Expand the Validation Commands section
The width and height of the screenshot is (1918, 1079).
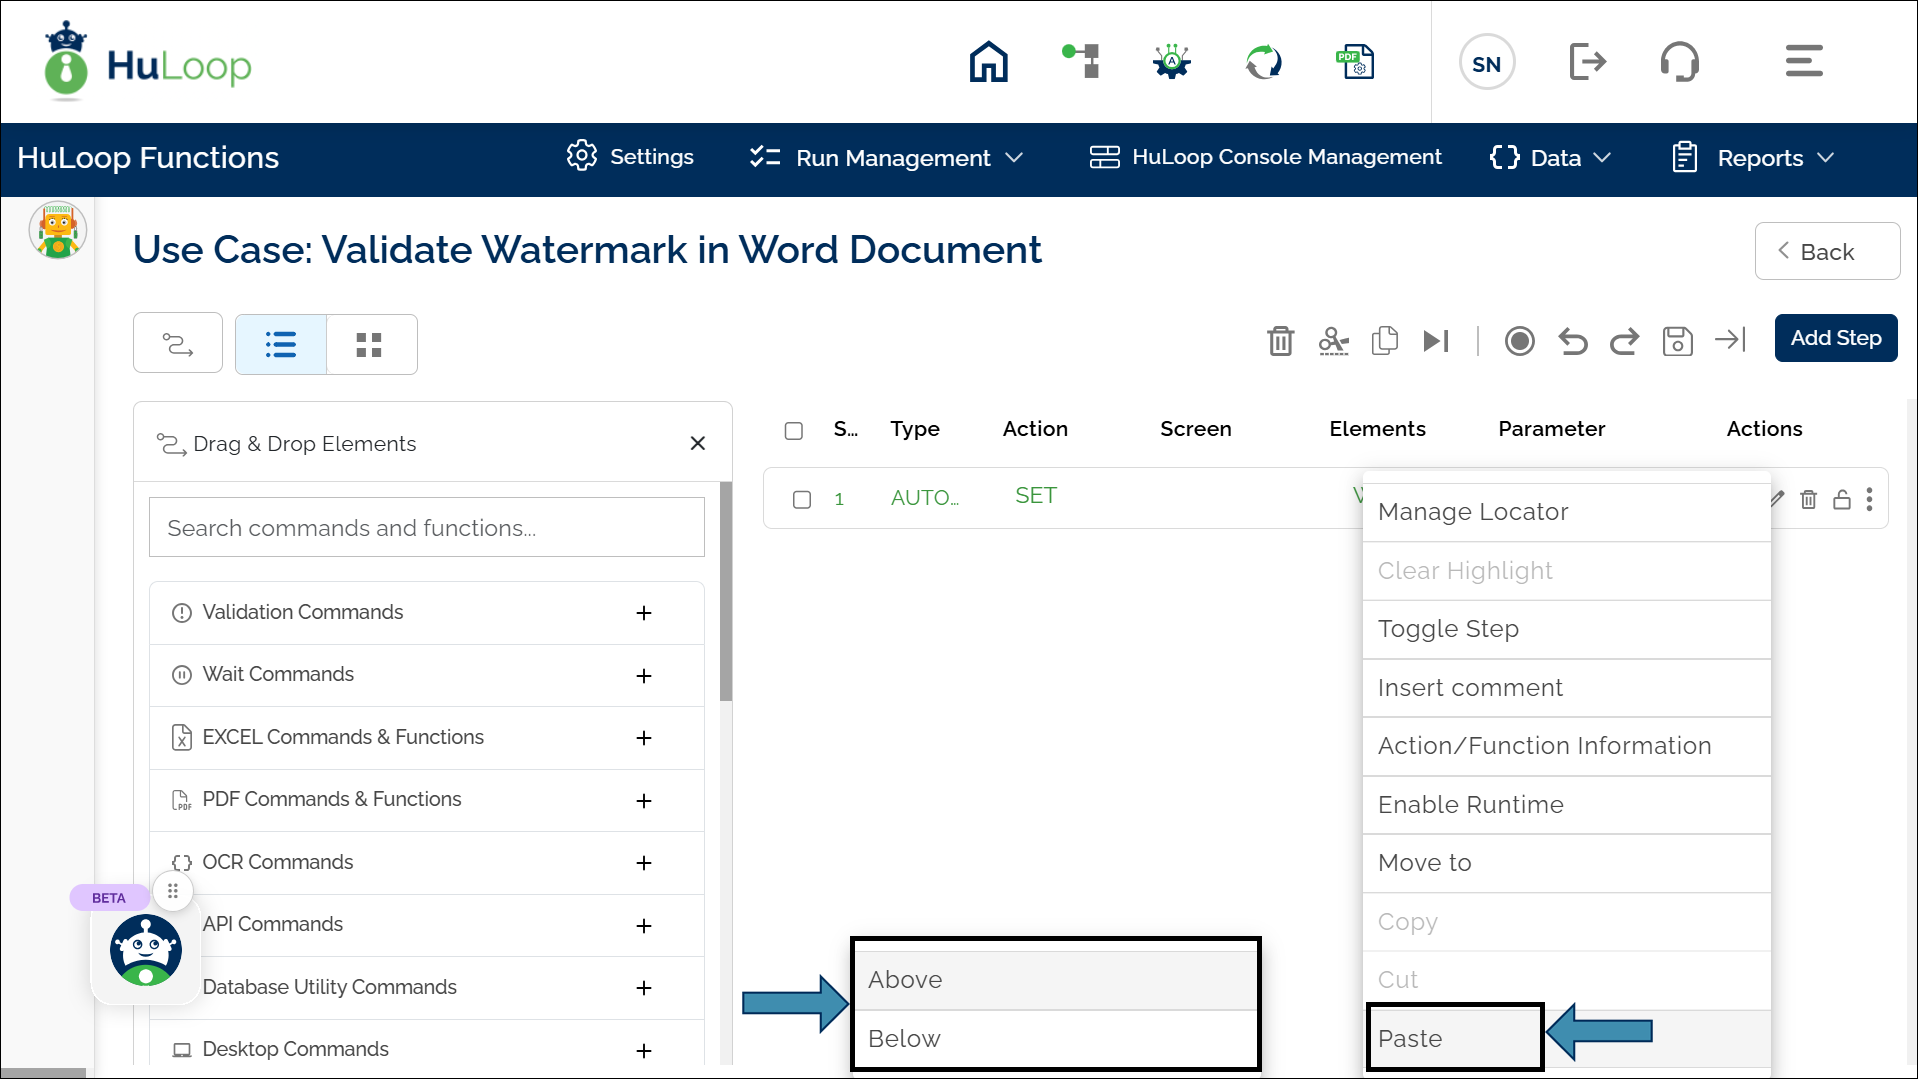(644, 613)
